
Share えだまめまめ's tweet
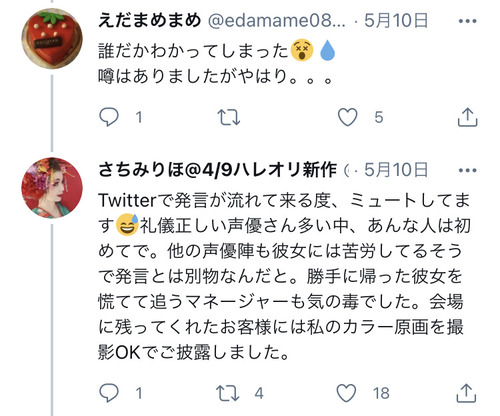[467, 117]
